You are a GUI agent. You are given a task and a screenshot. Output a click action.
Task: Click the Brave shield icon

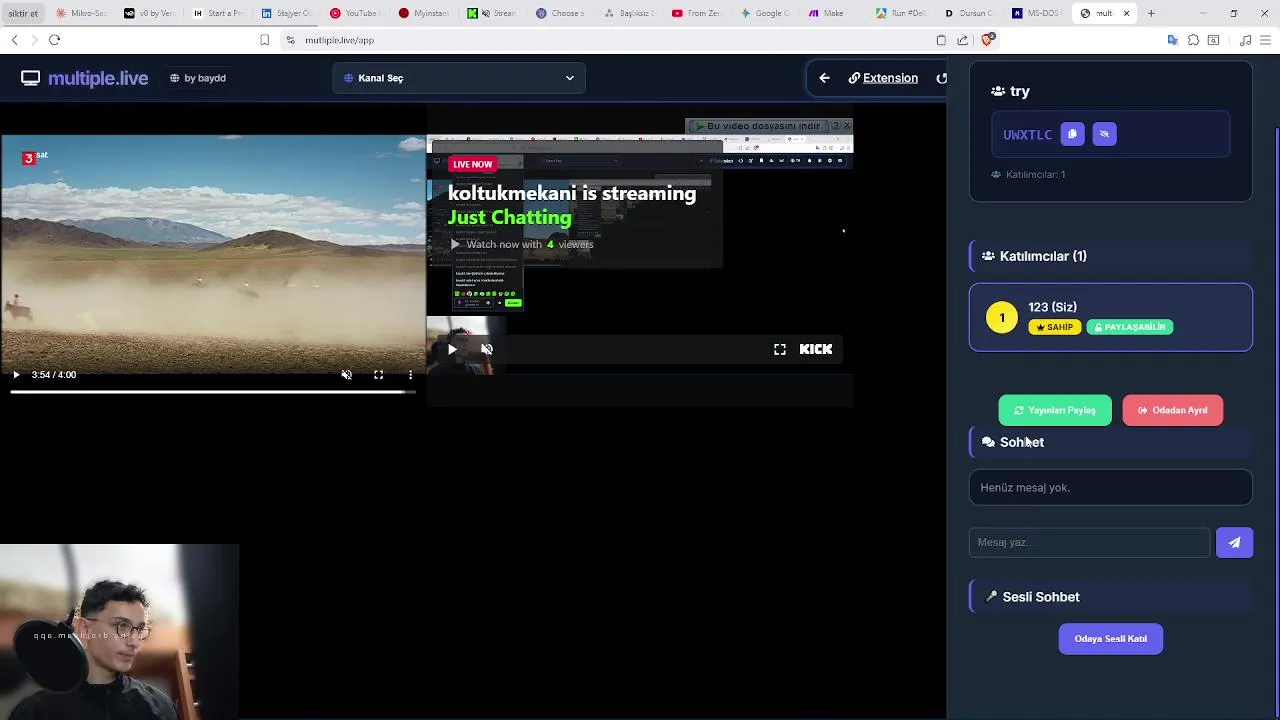pos(987,40)
